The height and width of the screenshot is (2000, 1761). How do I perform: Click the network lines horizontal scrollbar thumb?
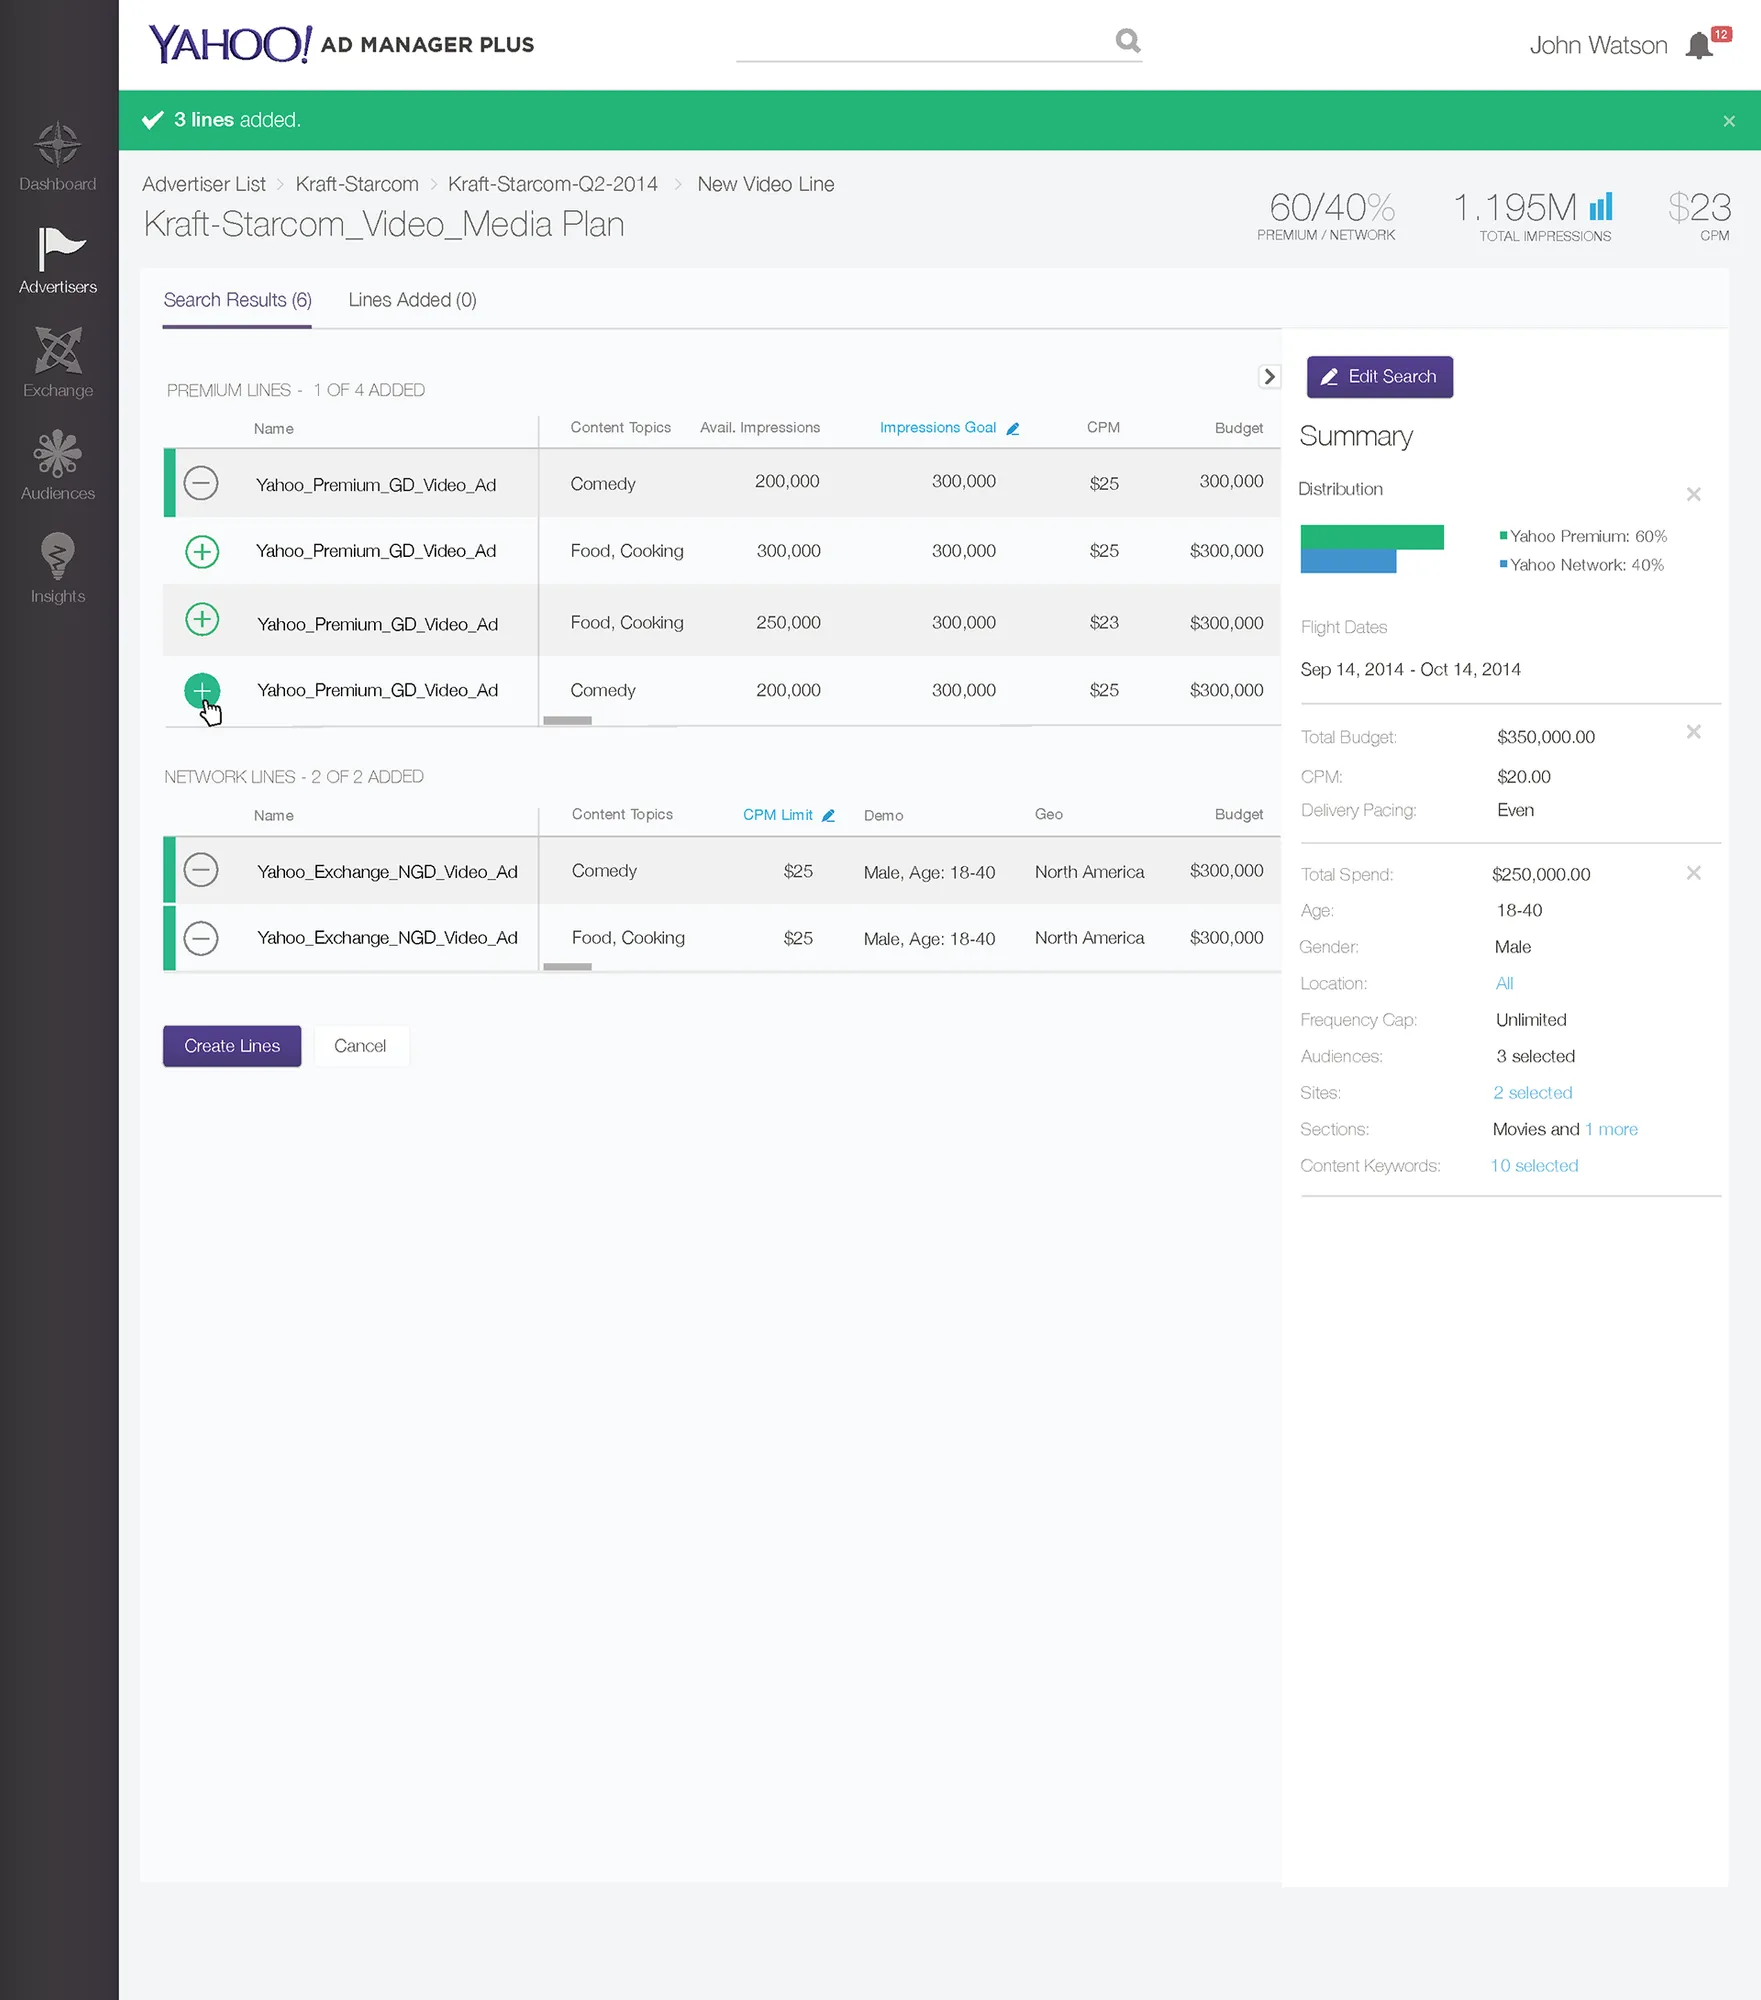tap(567, 966)
